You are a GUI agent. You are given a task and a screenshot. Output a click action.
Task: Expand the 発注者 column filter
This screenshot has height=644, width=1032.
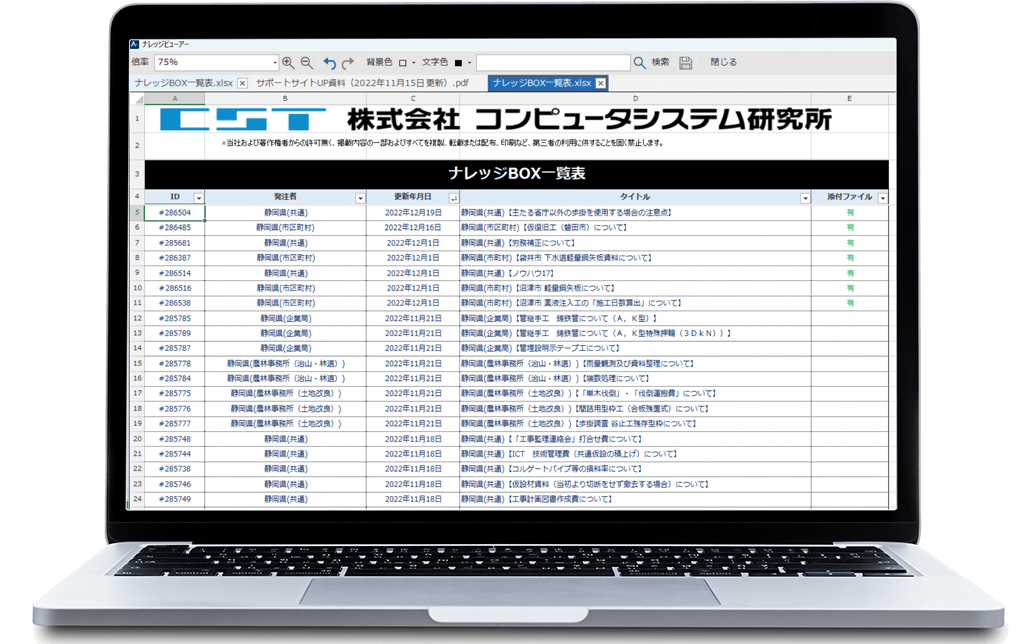click(x=360, y=198)
